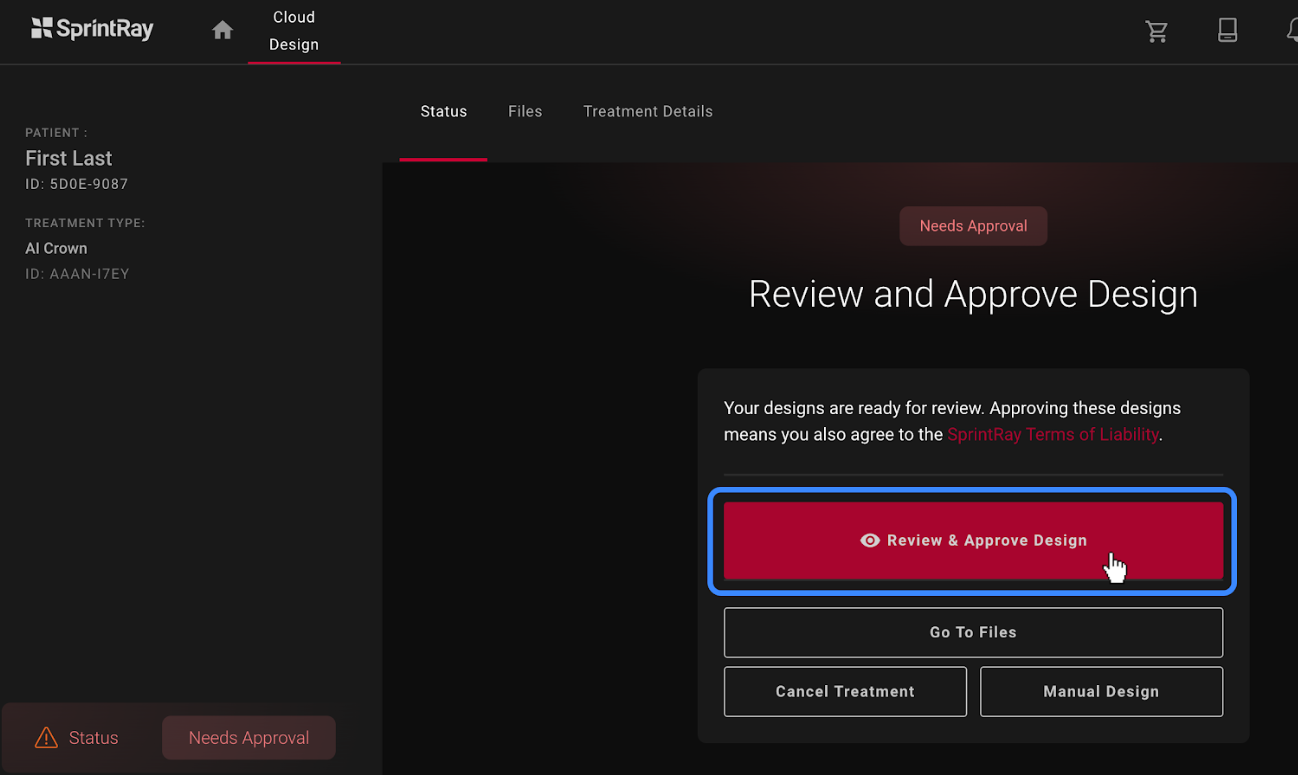Switch to the Files tab
The image size is (1298, 775).
click(525, 111)
